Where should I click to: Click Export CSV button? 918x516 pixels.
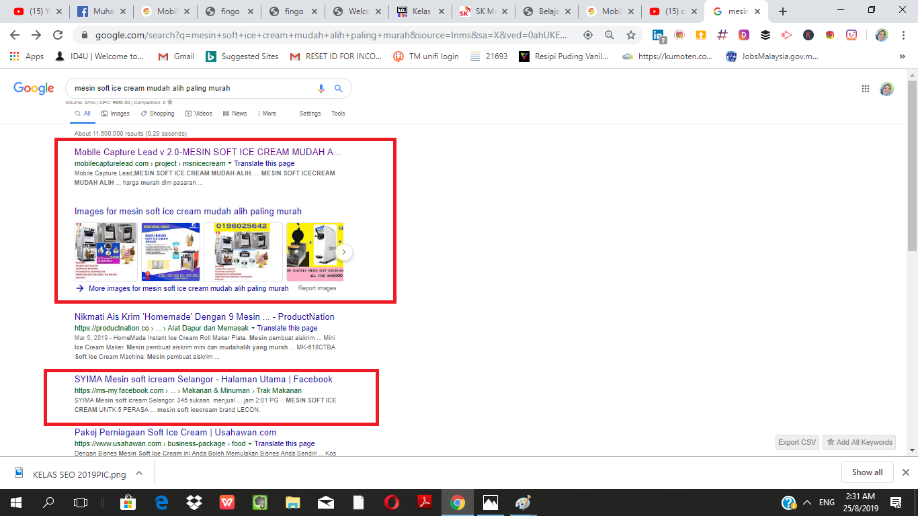pos(797,442)
